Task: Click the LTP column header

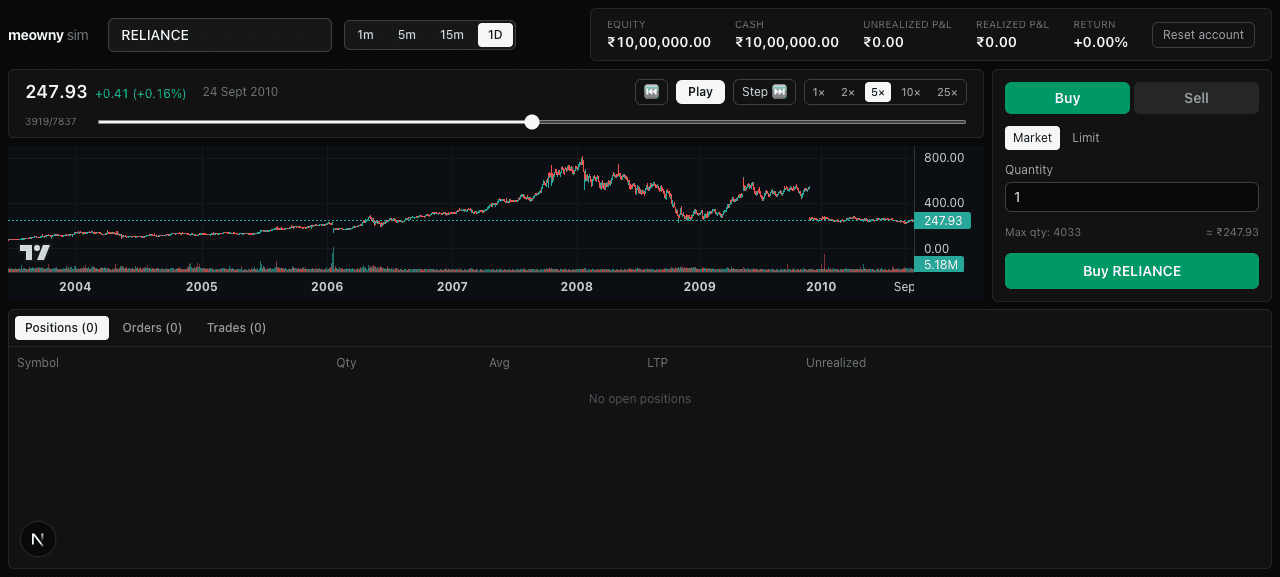Action: point(657,363)
